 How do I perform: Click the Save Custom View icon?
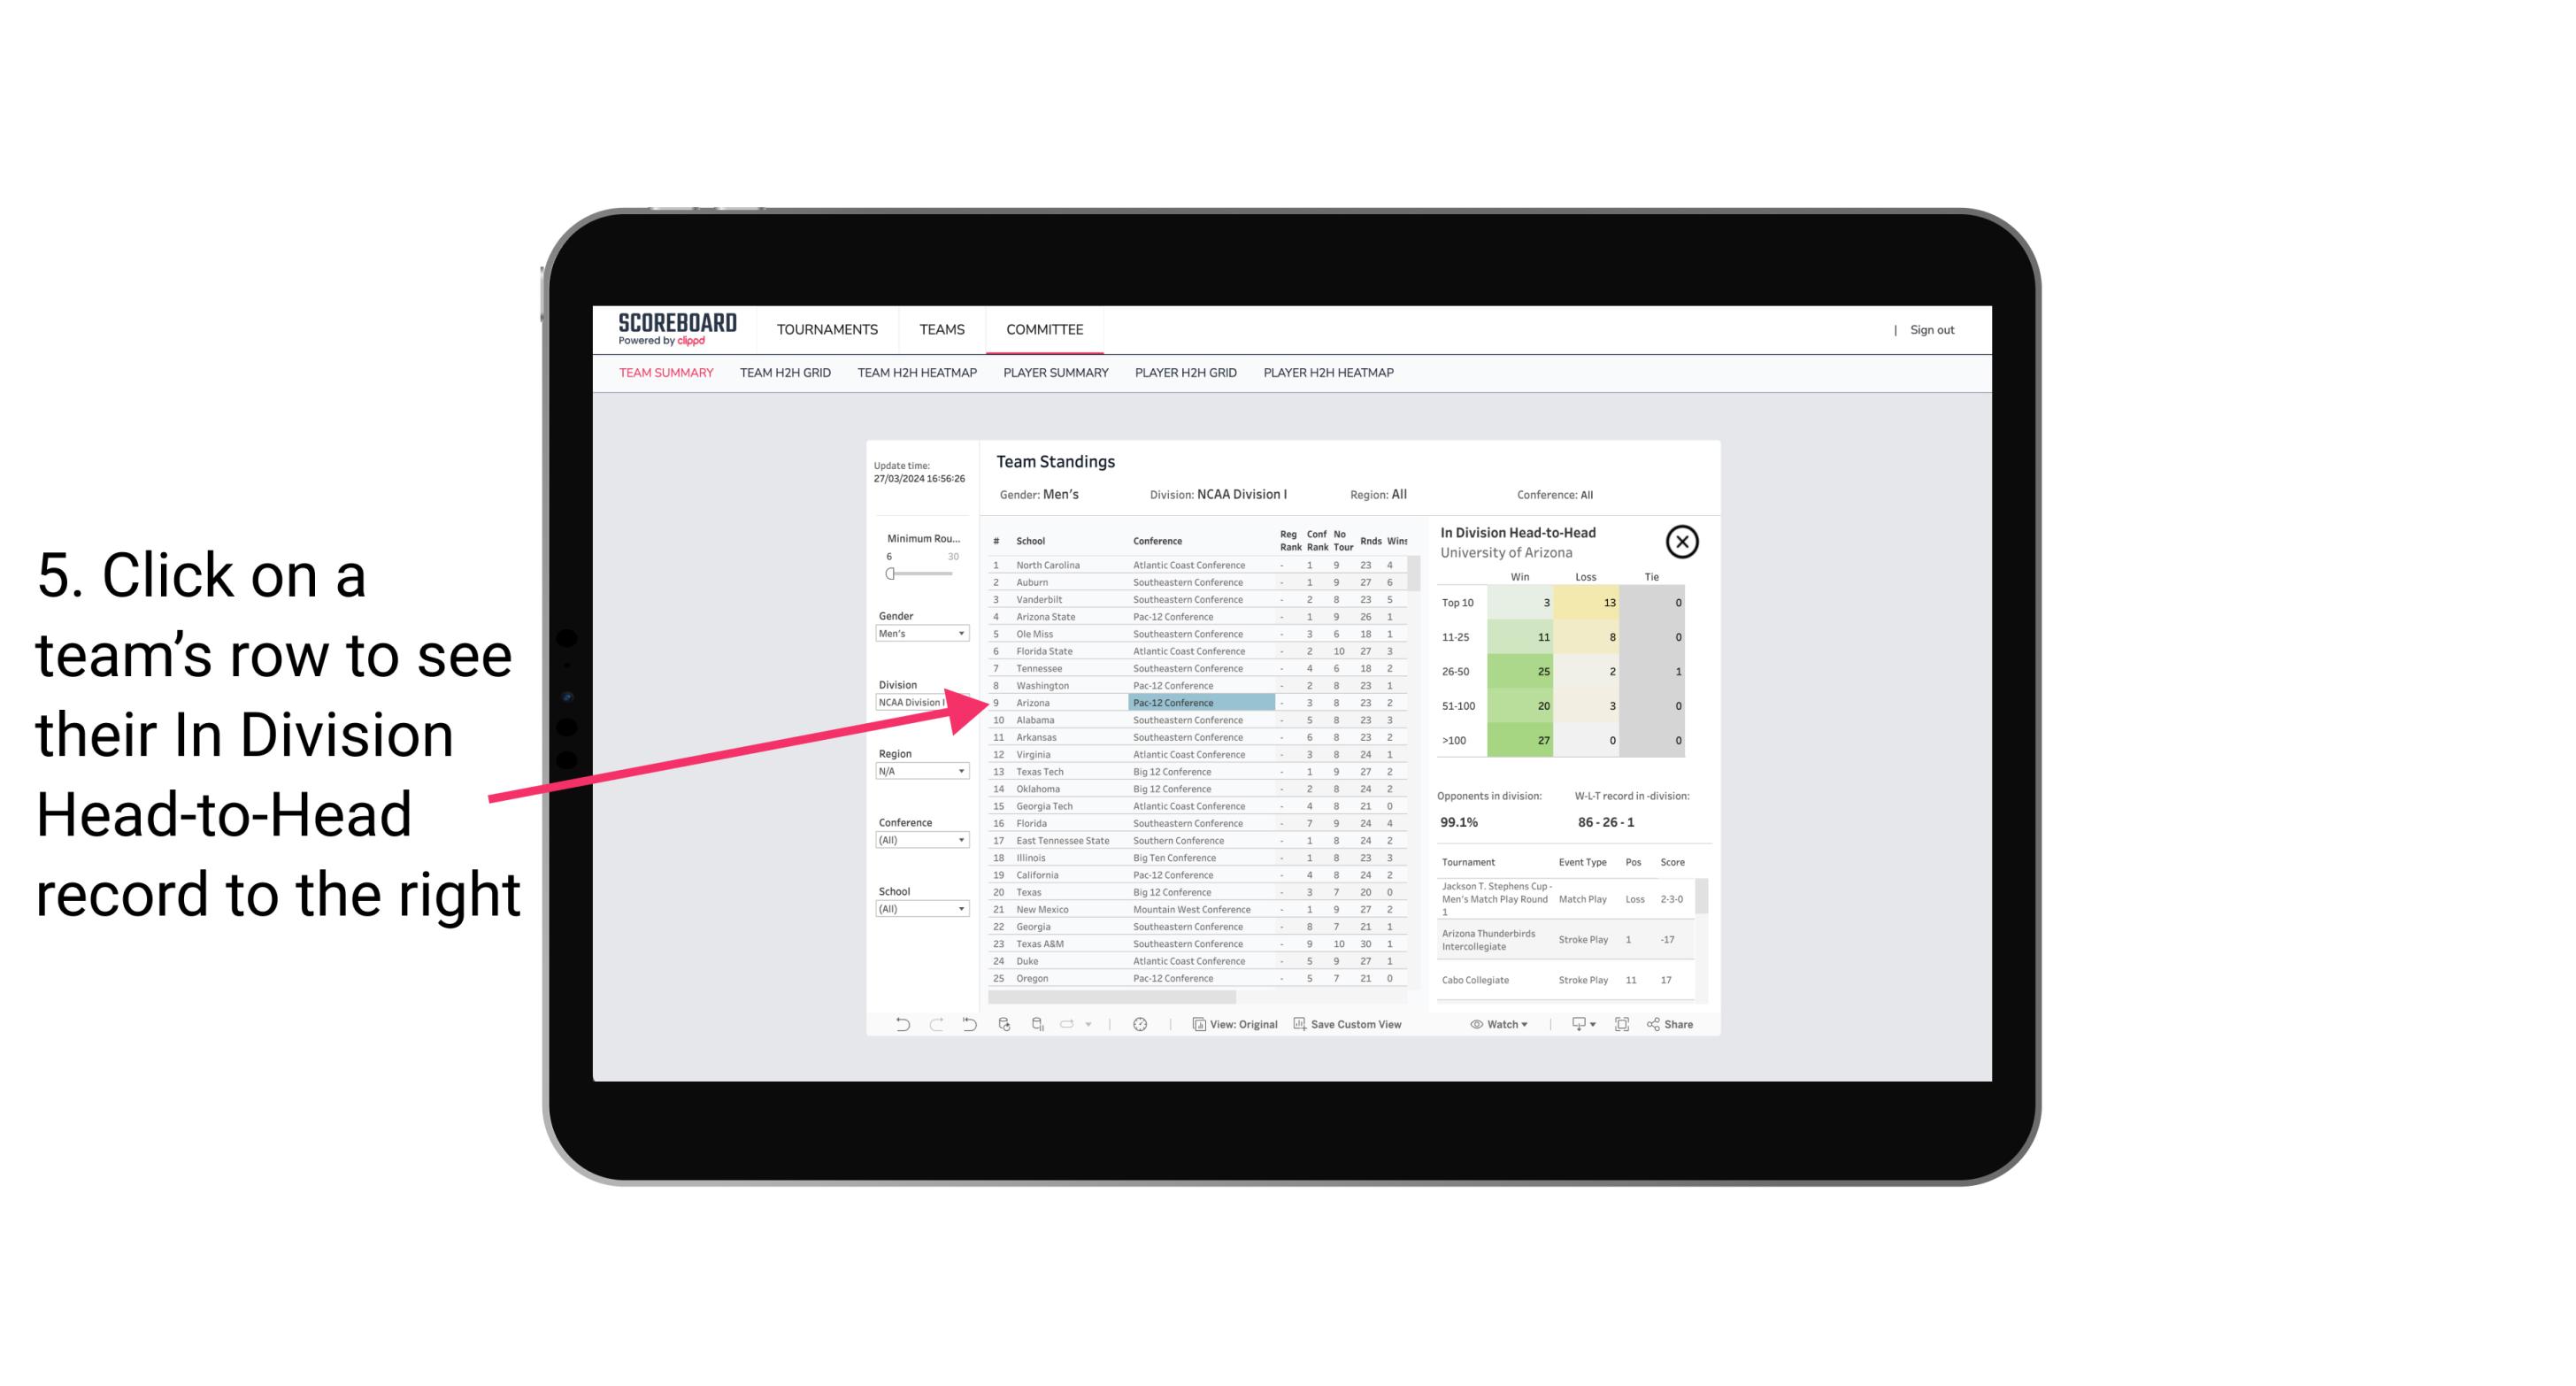click(x=1300, y=1024)
